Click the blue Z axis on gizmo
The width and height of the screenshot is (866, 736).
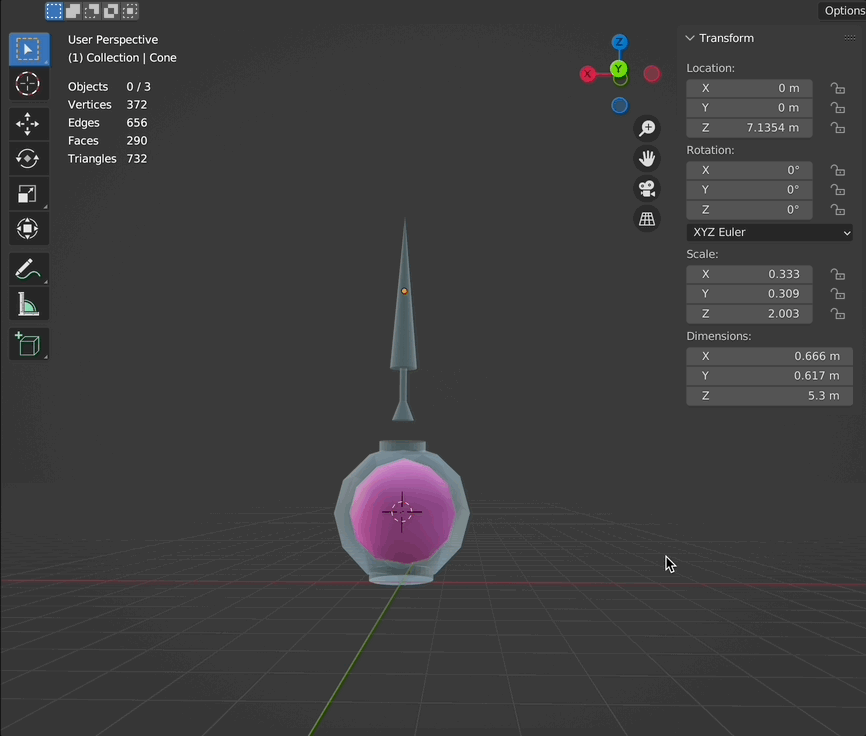[x=619, y=42]
